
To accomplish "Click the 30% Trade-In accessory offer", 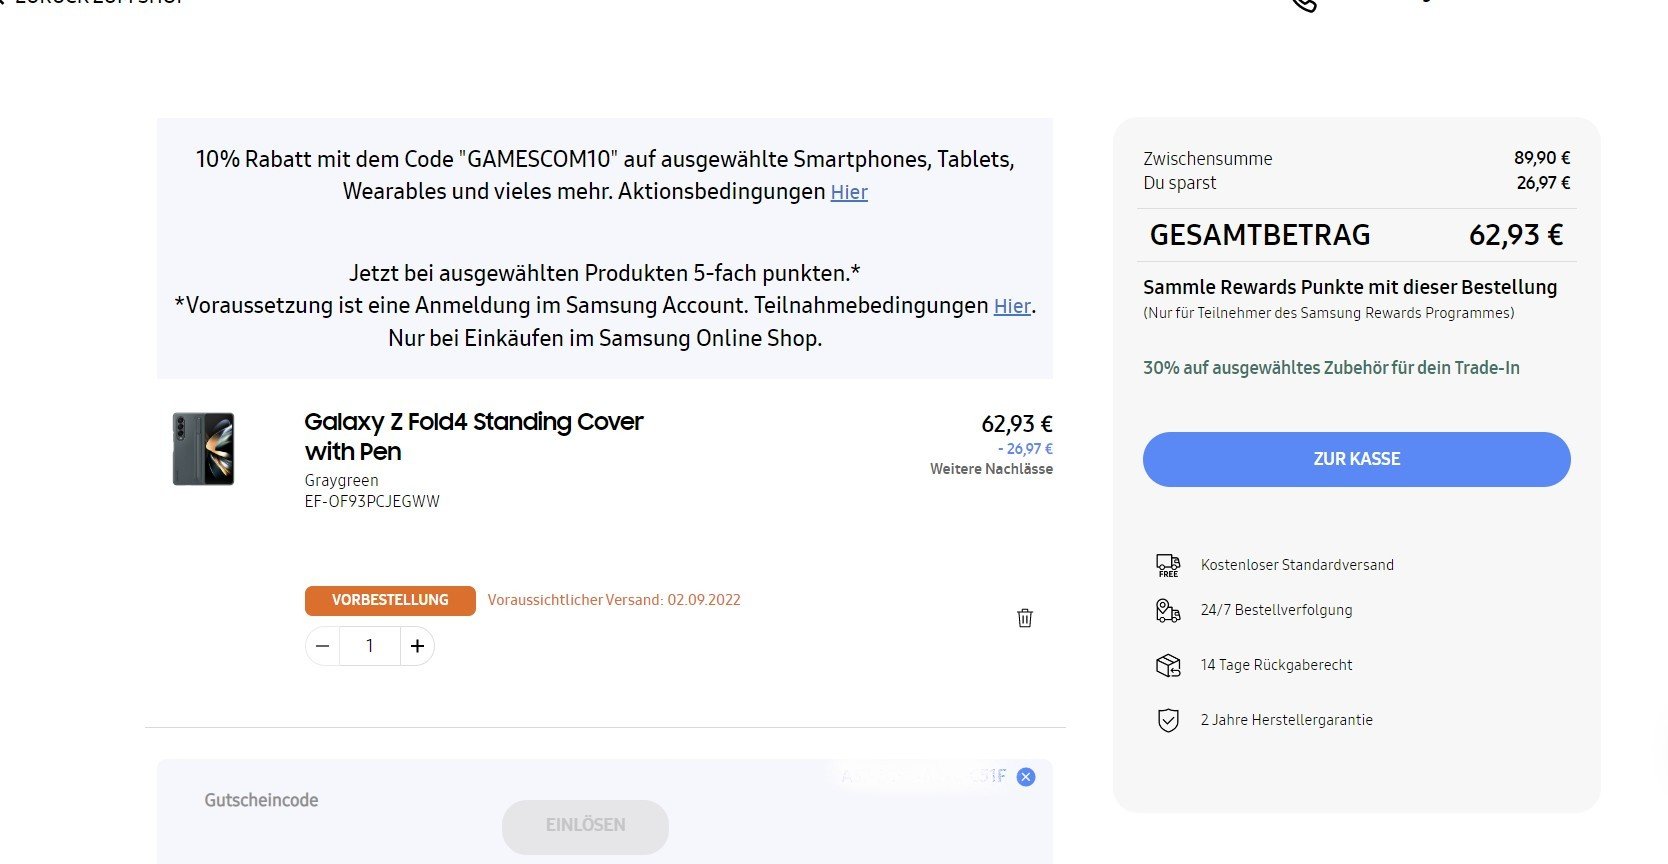I will pos(1331,368).
